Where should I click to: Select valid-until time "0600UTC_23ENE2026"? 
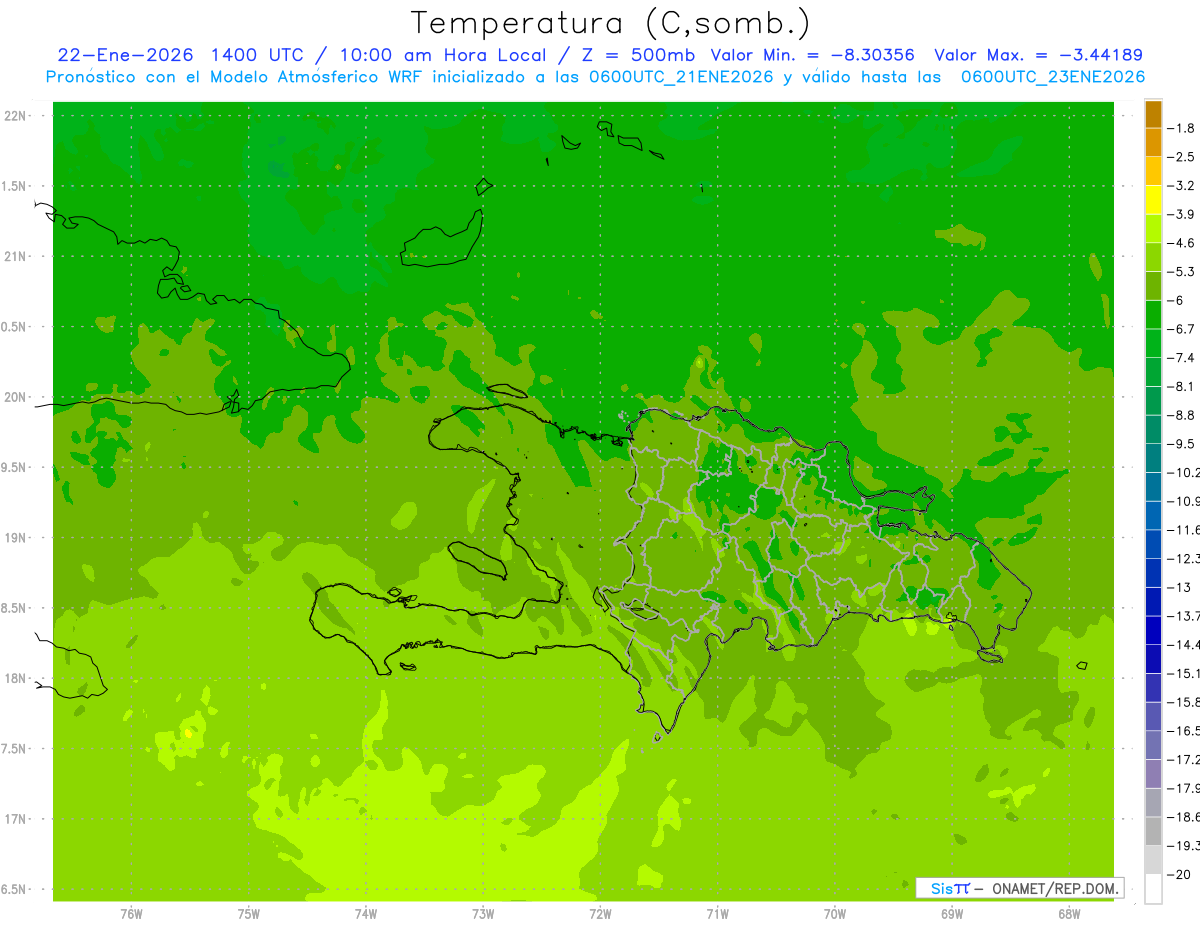[1053, 77]
